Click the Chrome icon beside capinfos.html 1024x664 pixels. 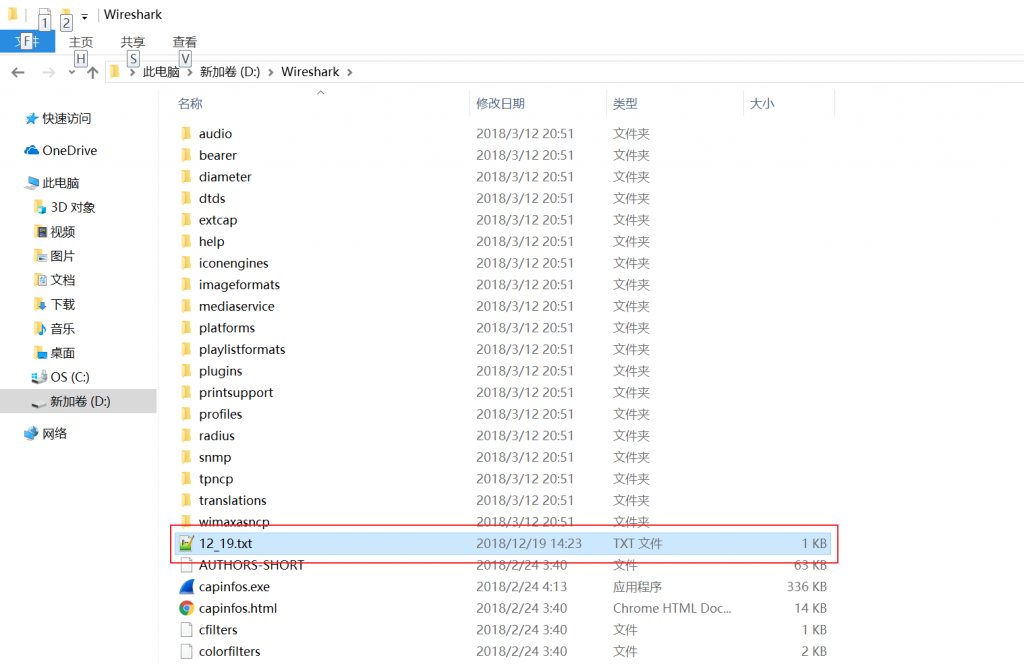tap(186, 608)
